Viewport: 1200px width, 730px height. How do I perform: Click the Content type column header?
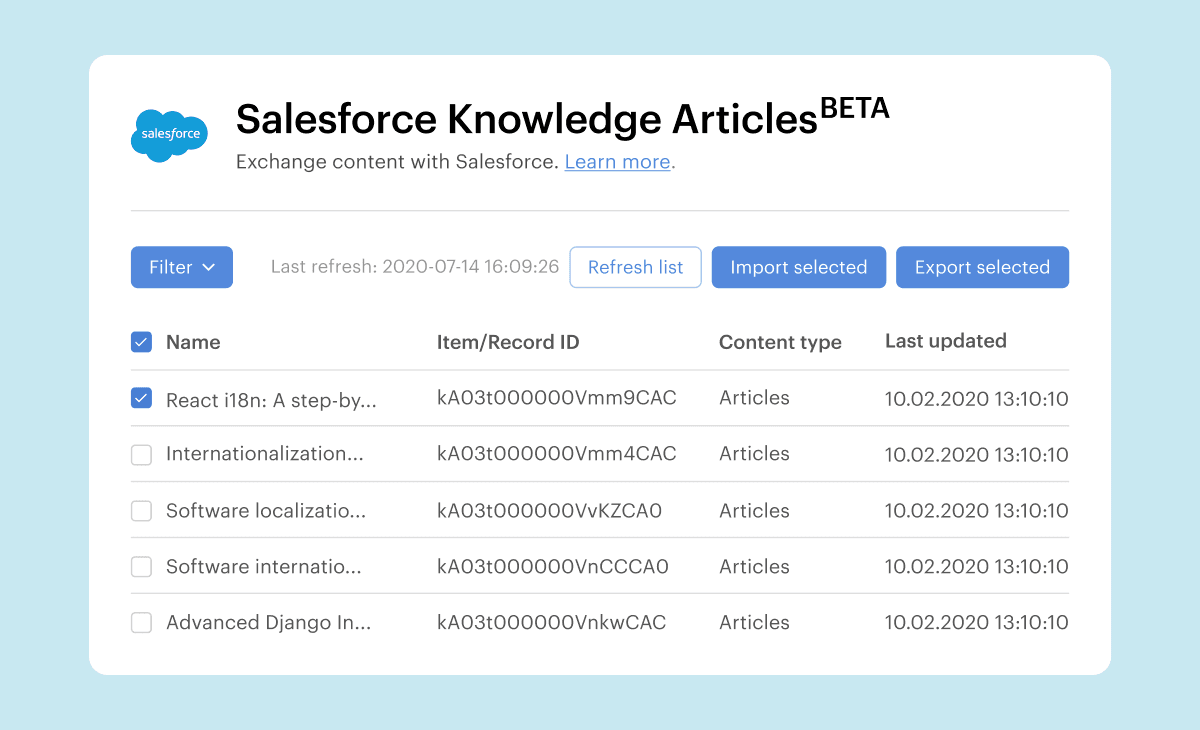pyautogui.click(x=780, y=342)
